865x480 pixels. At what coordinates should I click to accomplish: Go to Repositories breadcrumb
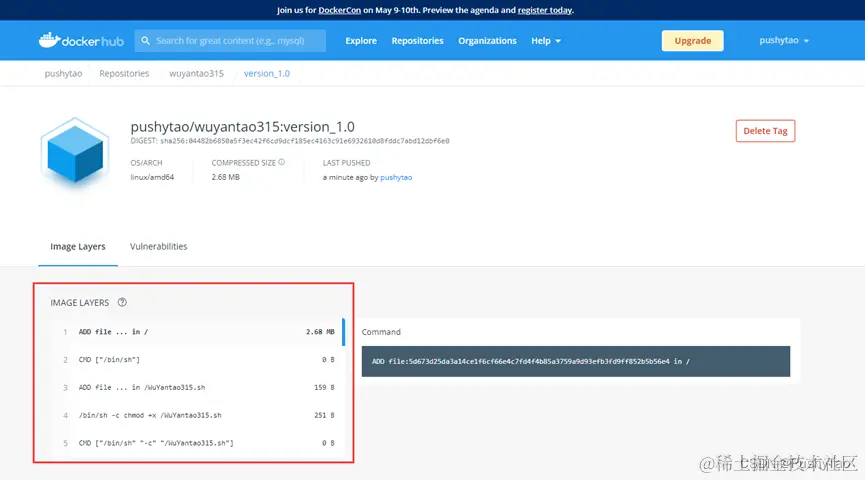(124, 73)
